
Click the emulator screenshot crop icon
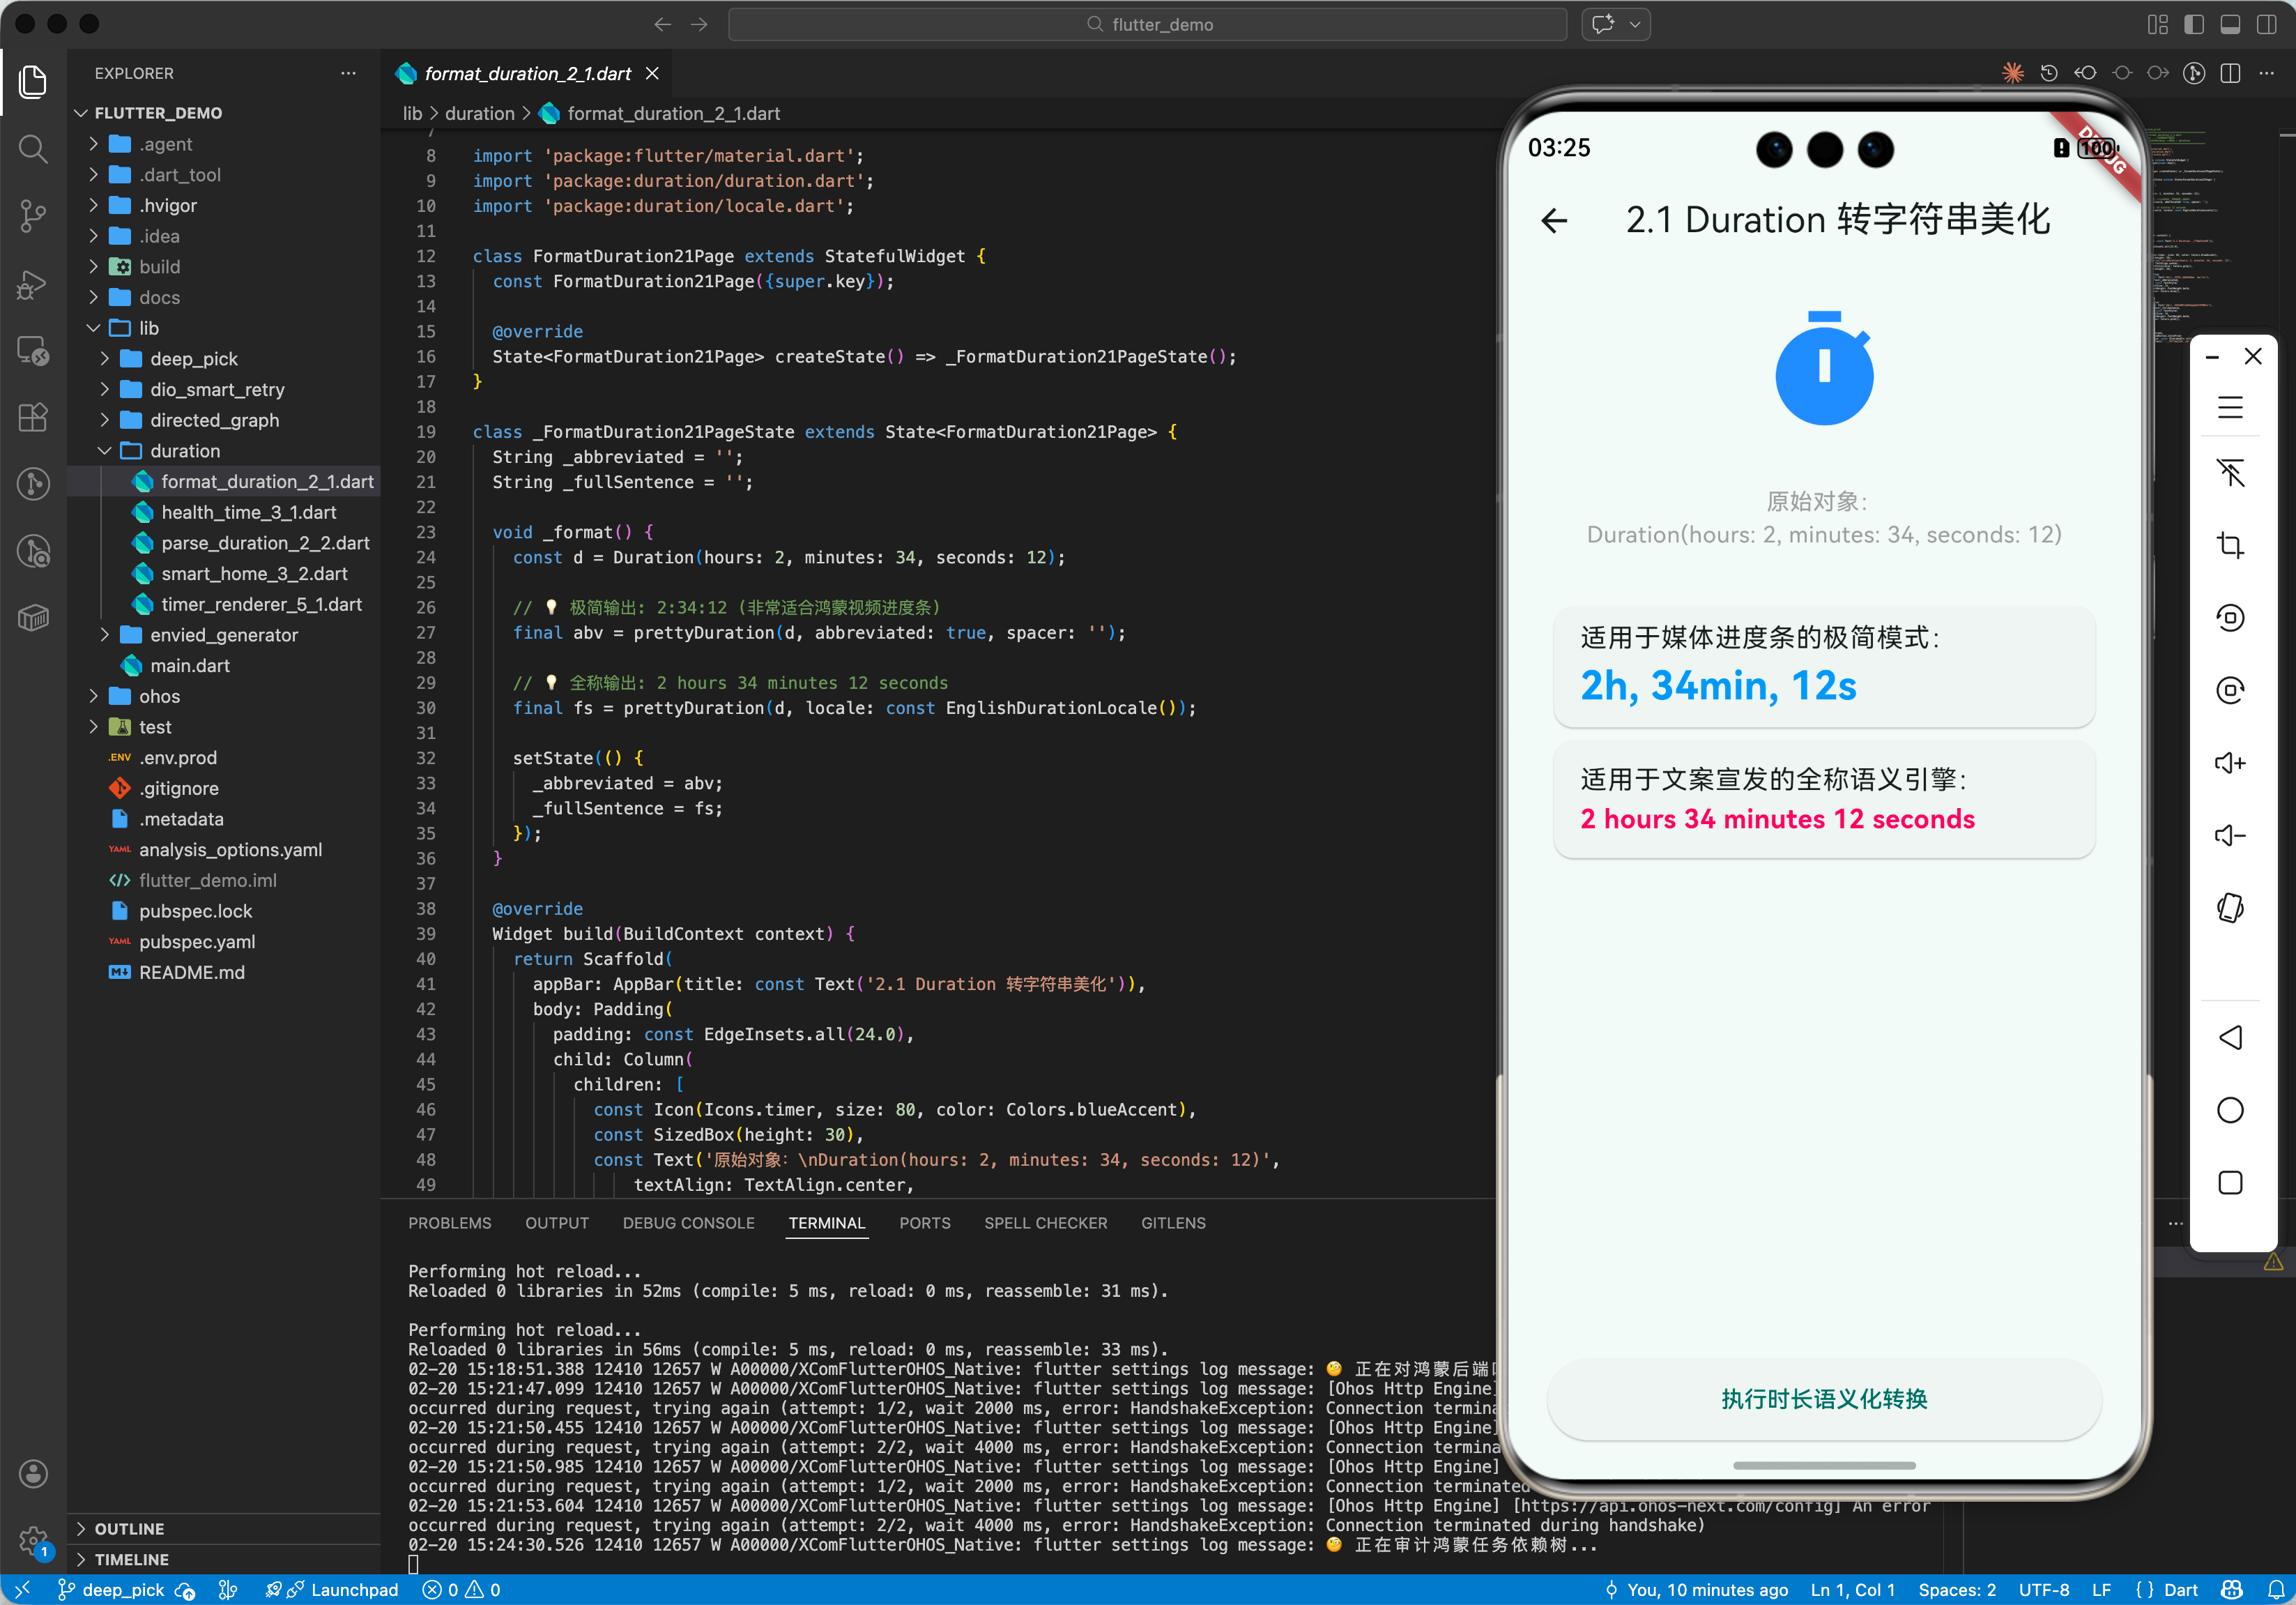(2229, 545)
